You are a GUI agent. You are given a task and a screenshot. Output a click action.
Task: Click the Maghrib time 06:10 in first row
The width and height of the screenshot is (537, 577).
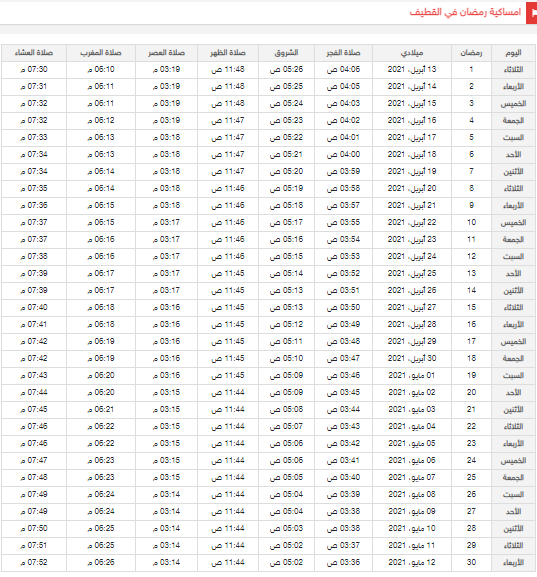point(101,70)
